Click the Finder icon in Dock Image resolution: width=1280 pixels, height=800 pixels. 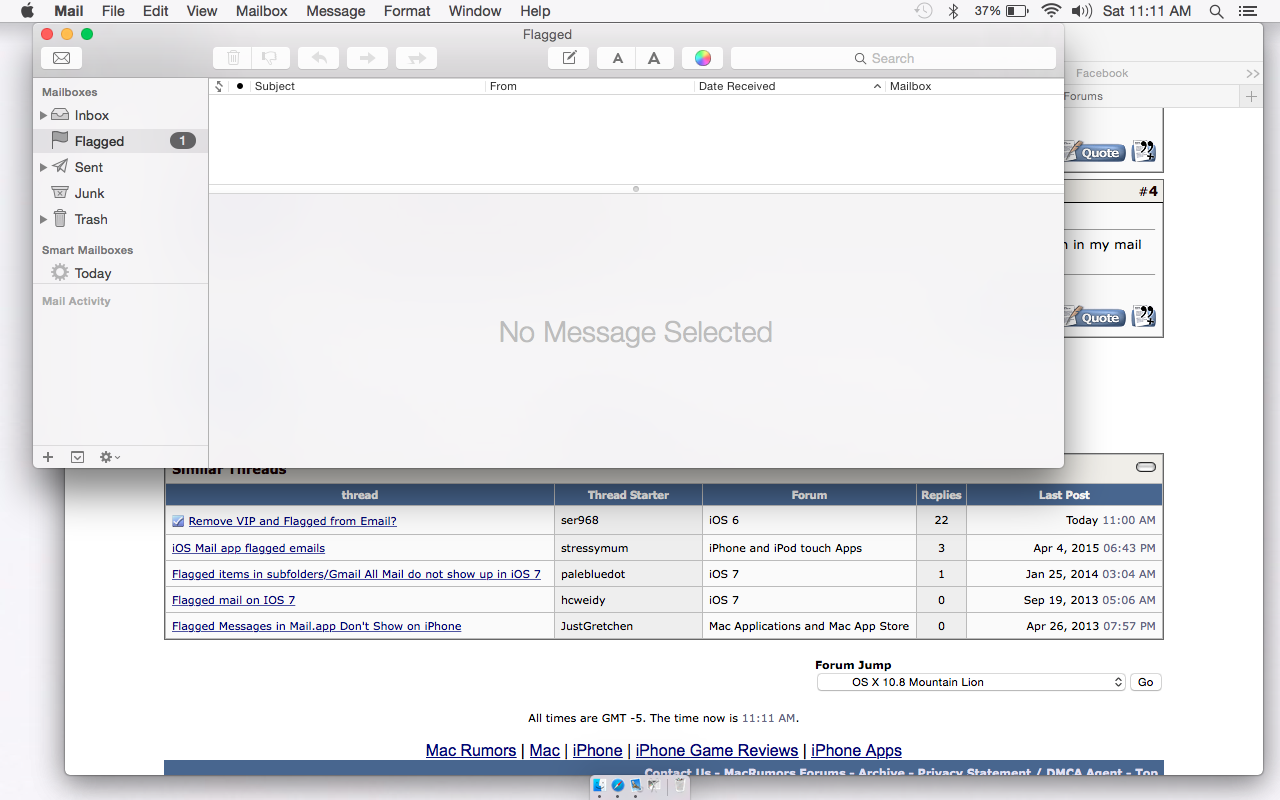599,786
